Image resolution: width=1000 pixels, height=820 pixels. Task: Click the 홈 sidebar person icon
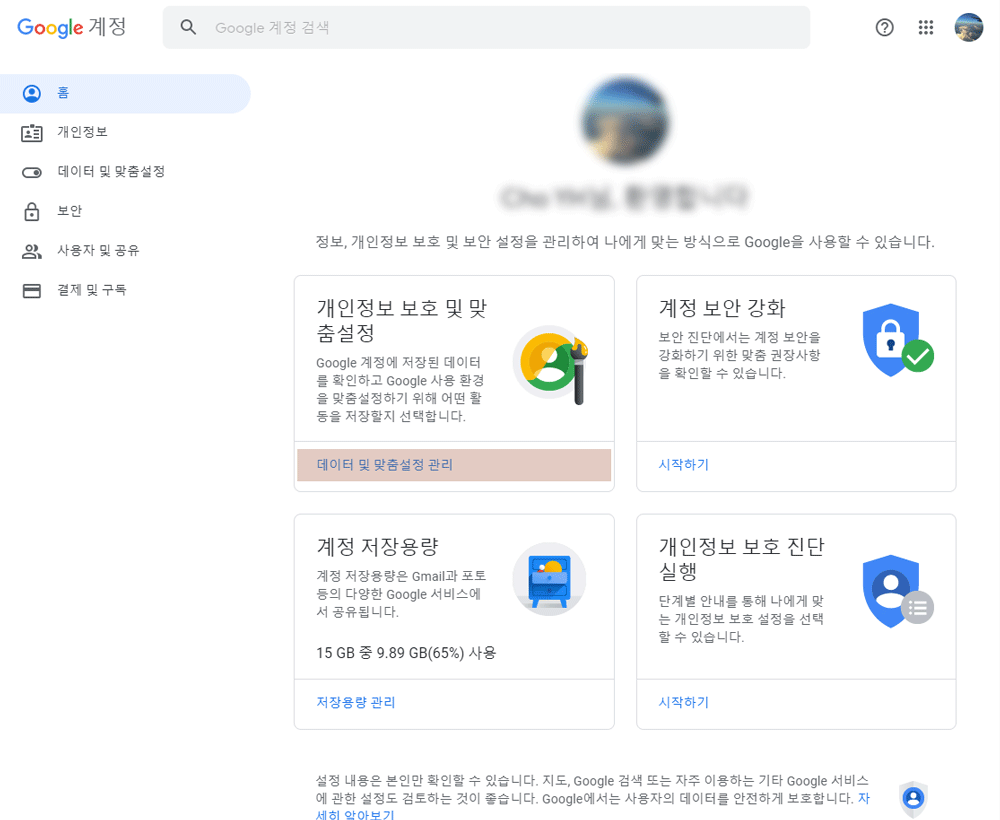coord(32,93)
